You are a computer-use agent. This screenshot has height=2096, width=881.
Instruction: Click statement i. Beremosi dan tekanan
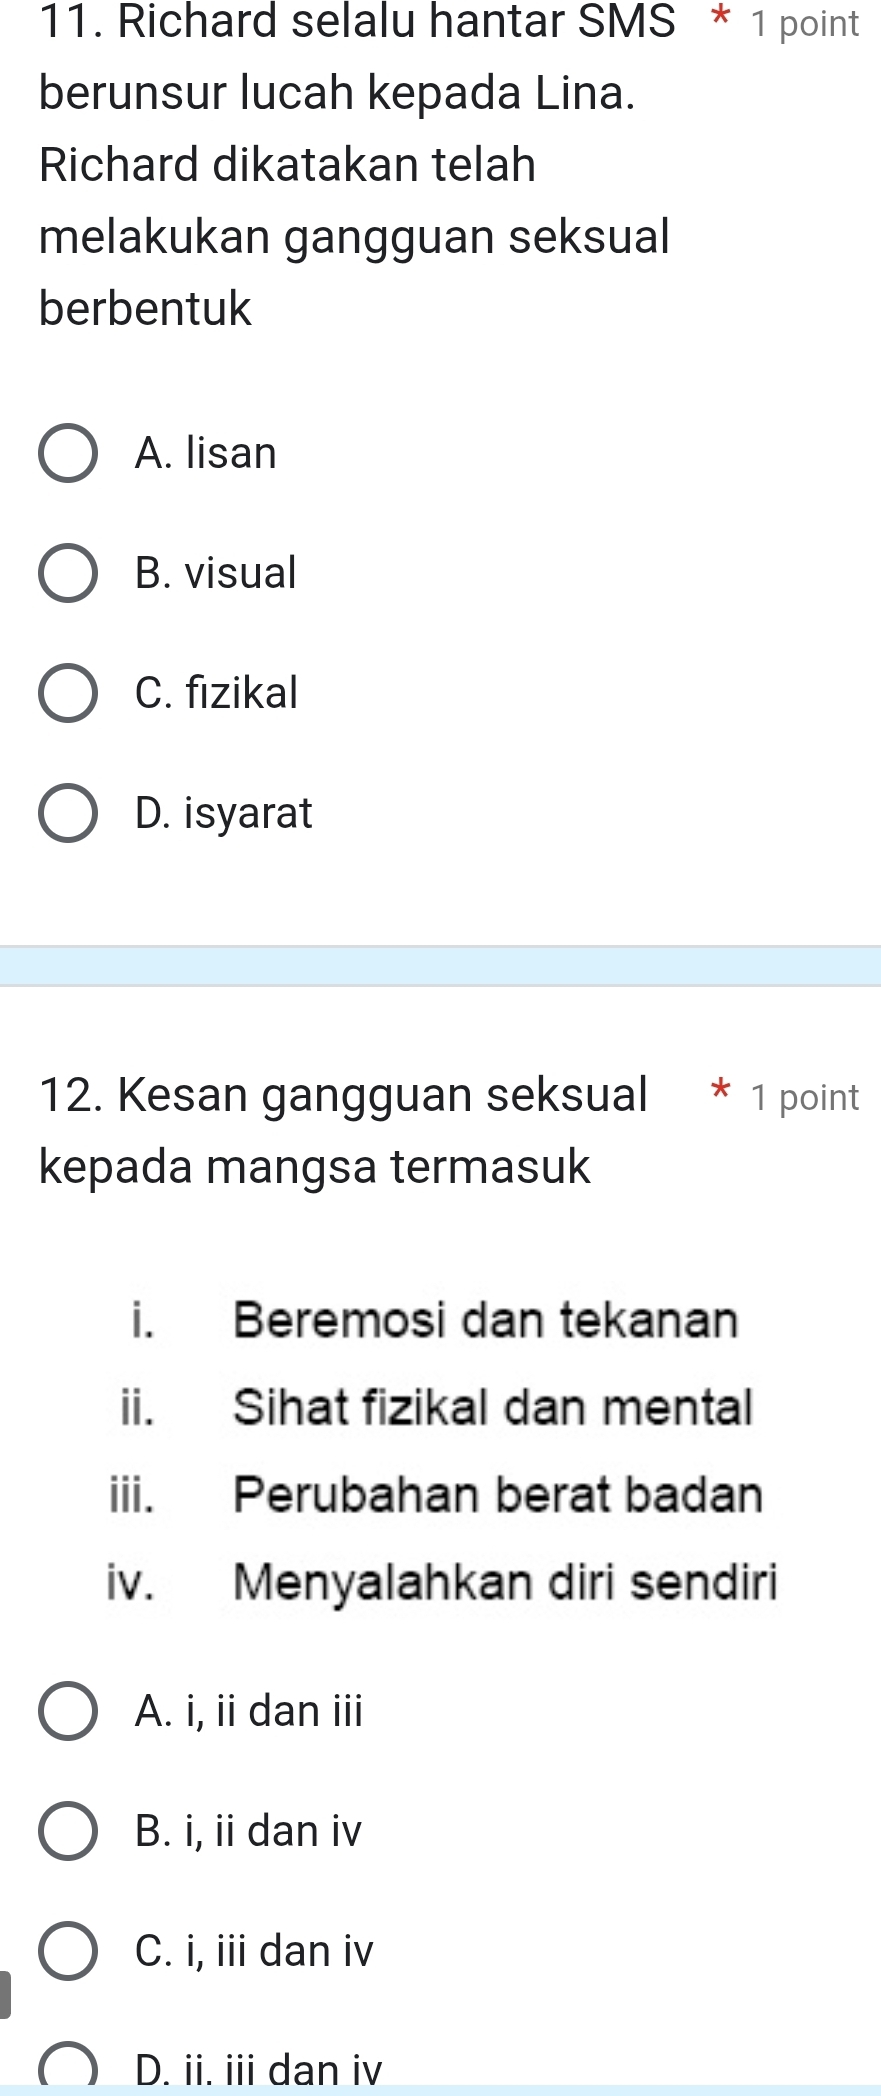click(434, 1320)
